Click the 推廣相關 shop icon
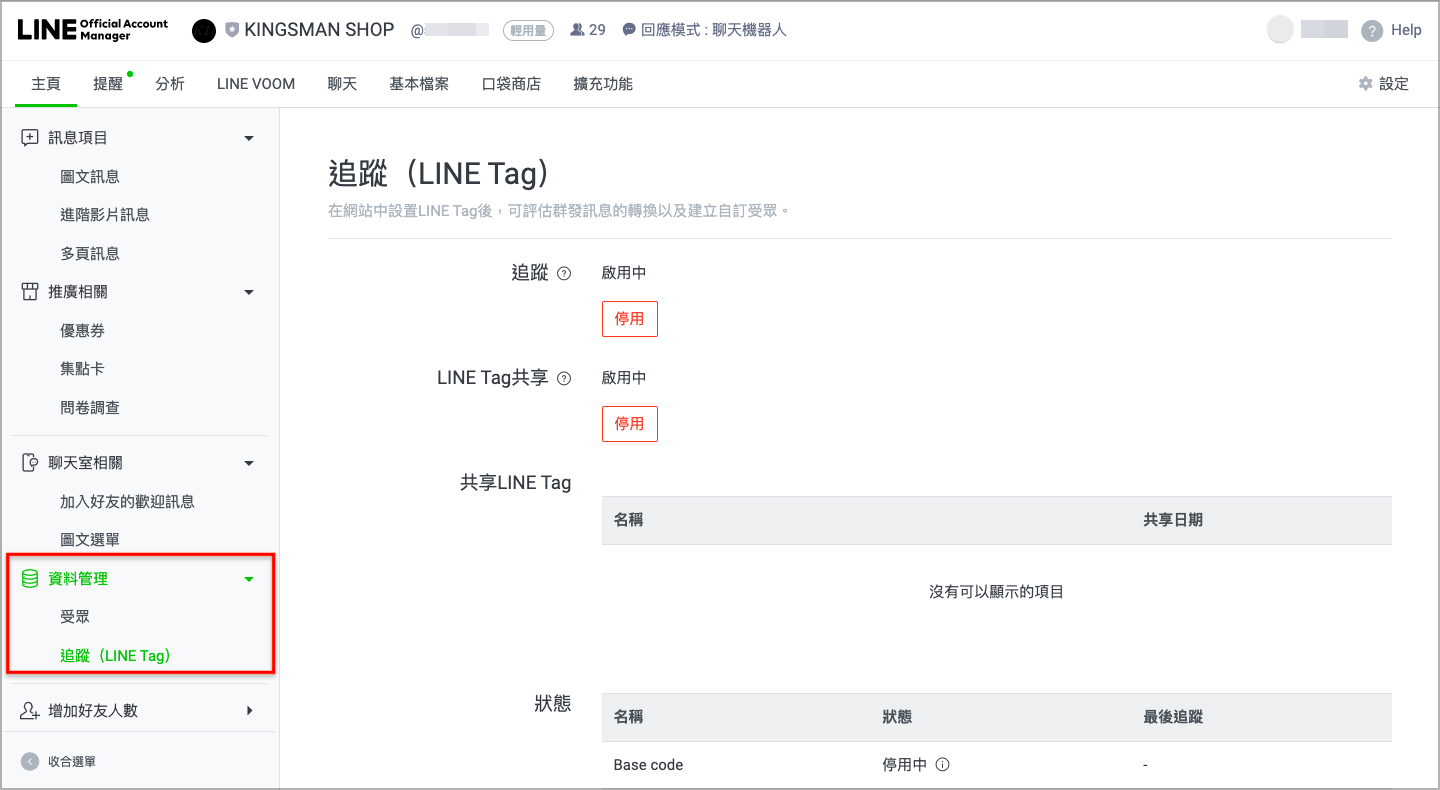This screenshot has height=790, width=1440. coord(30,292)
